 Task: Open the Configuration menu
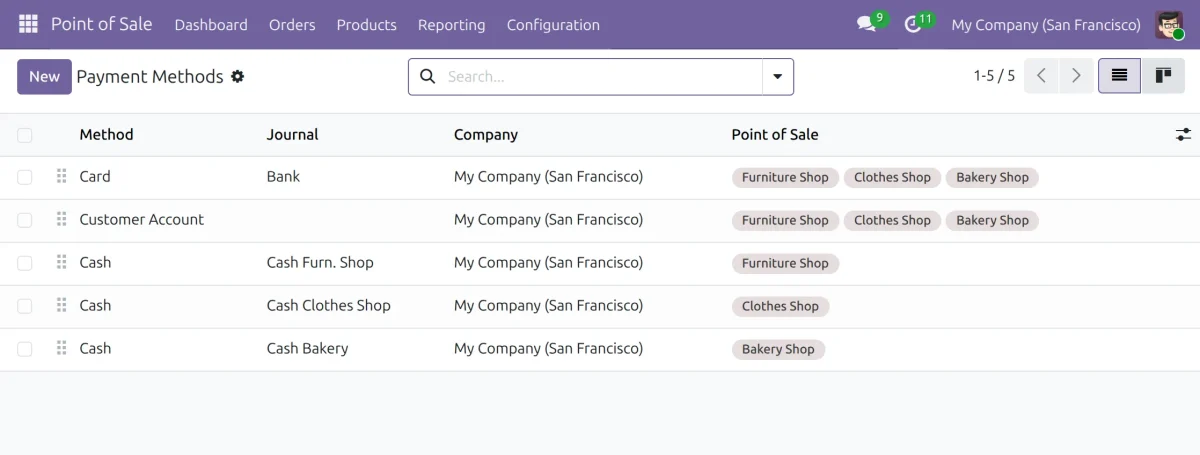(553, 25)
